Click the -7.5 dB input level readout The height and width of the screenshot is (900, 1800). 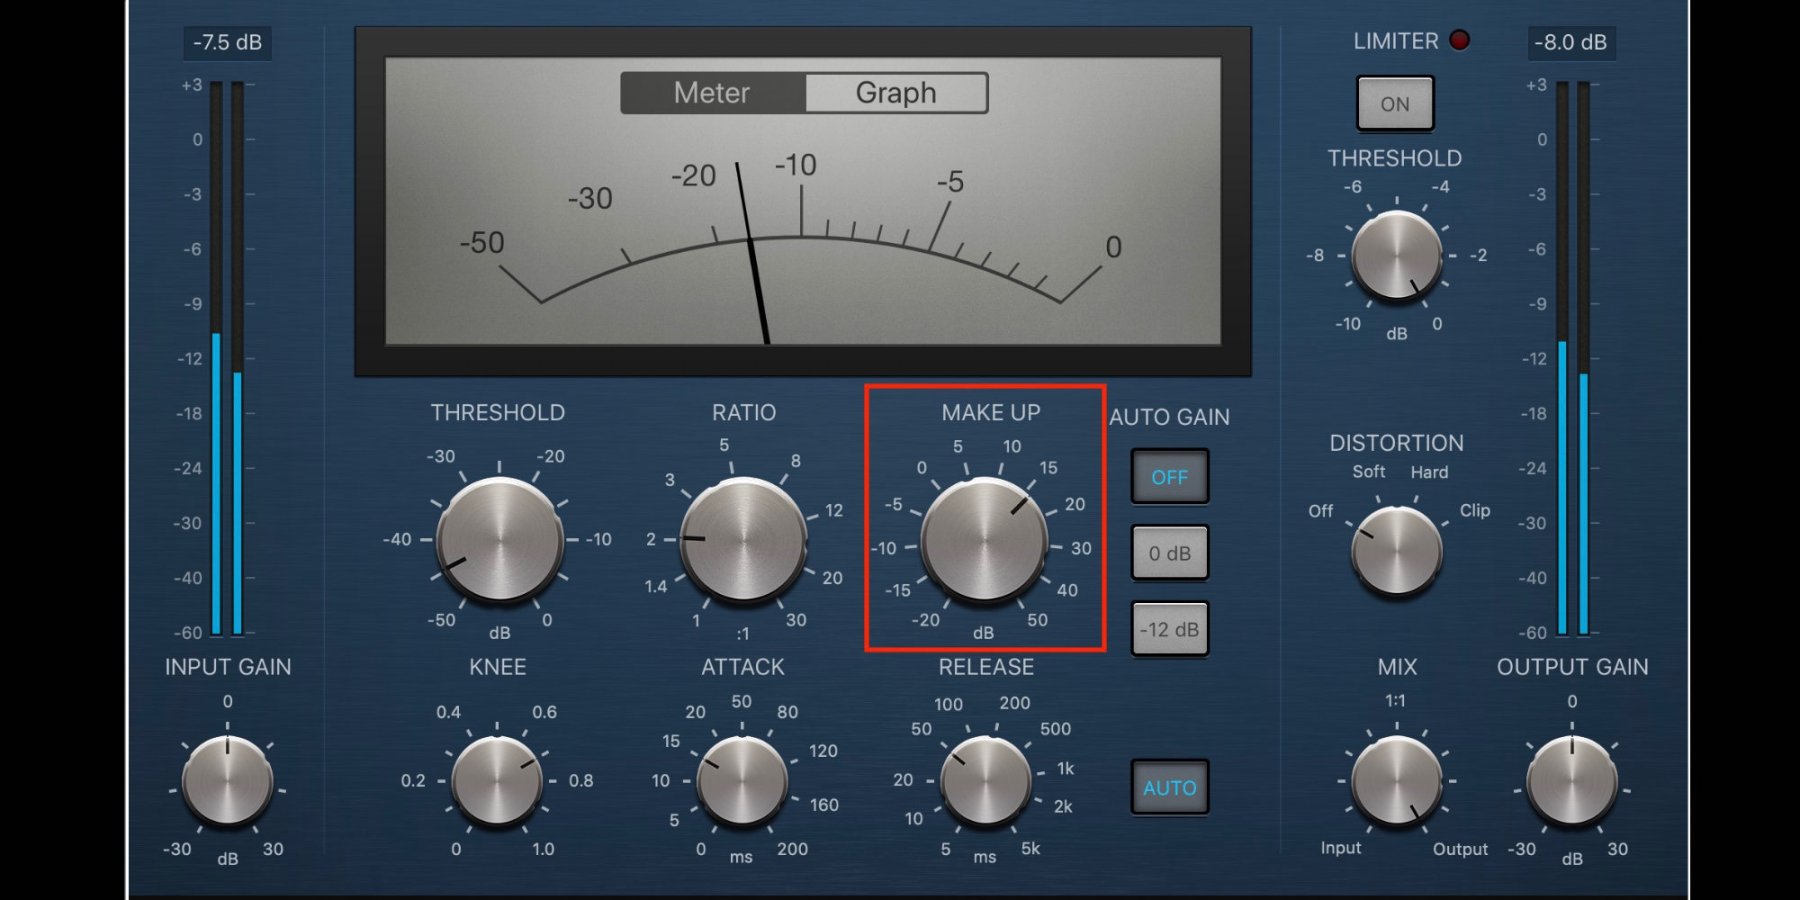coord(227,42)
